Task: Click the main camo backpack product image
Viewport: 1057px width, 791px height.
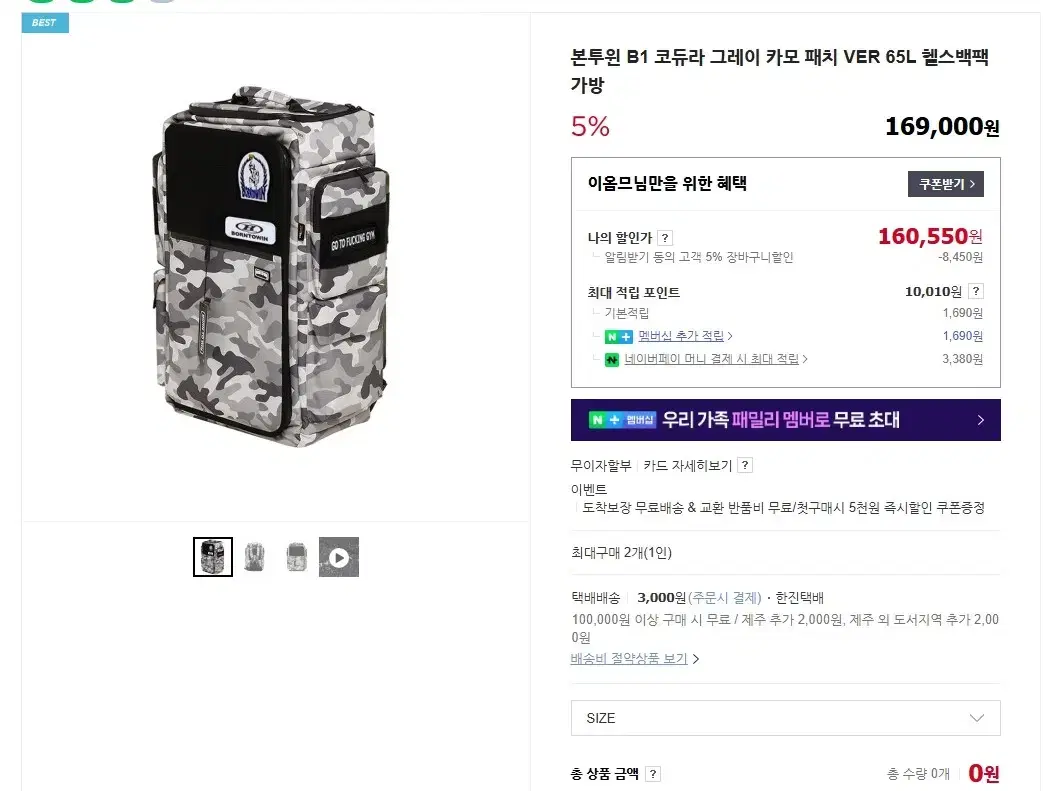Action: (271, 265)
